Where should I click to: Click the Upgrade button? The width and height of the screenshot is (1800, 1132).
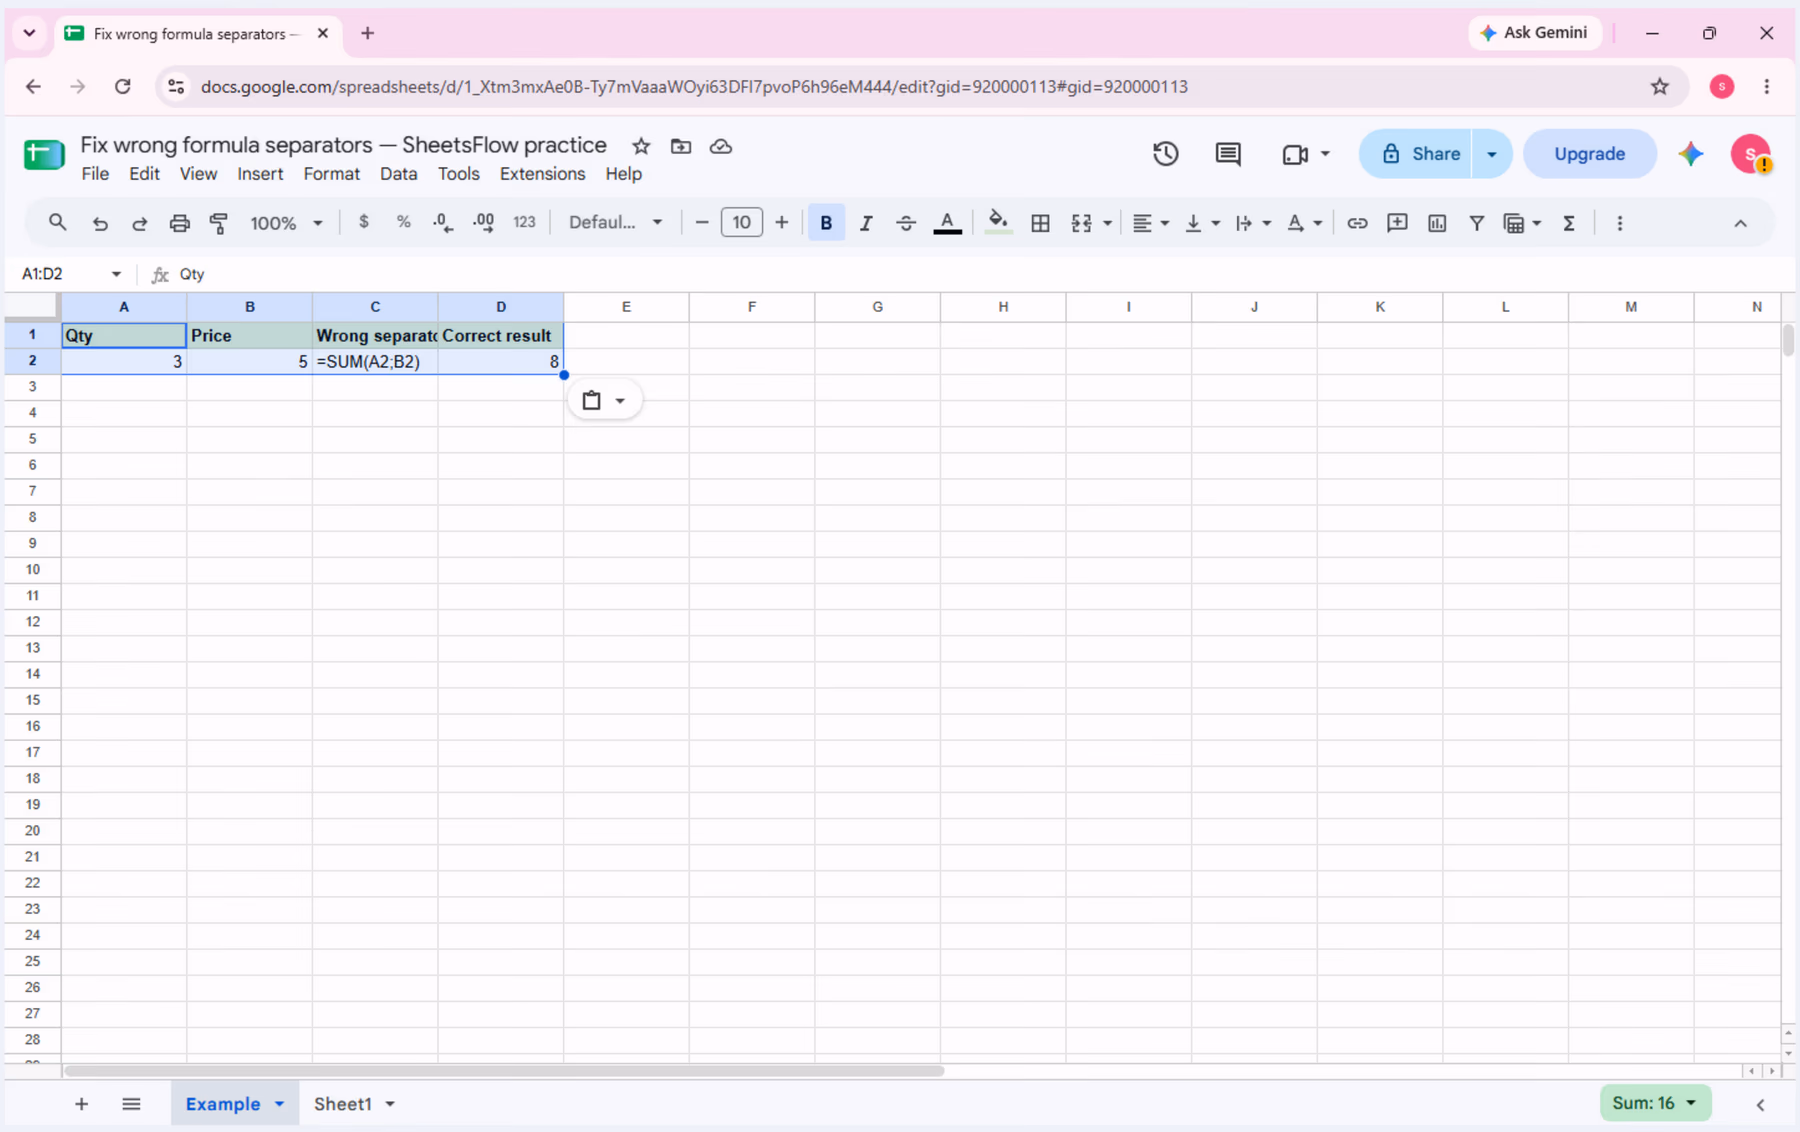point(1589,154)
